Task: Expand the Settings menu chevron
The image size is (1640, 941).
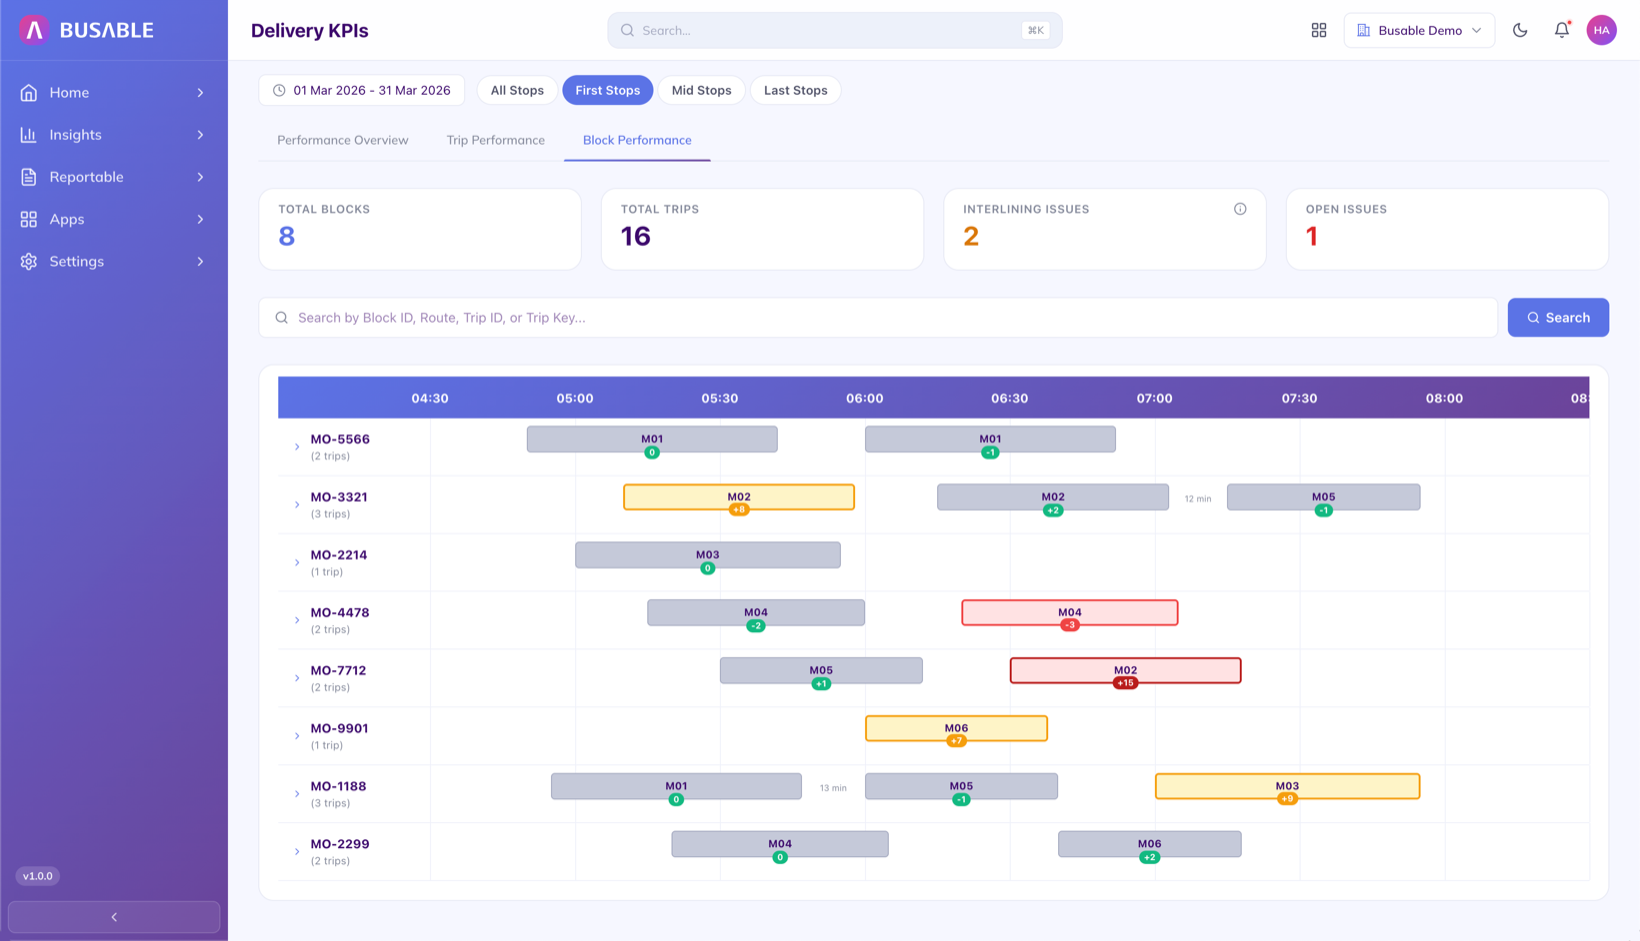Action: coord(200,261)
